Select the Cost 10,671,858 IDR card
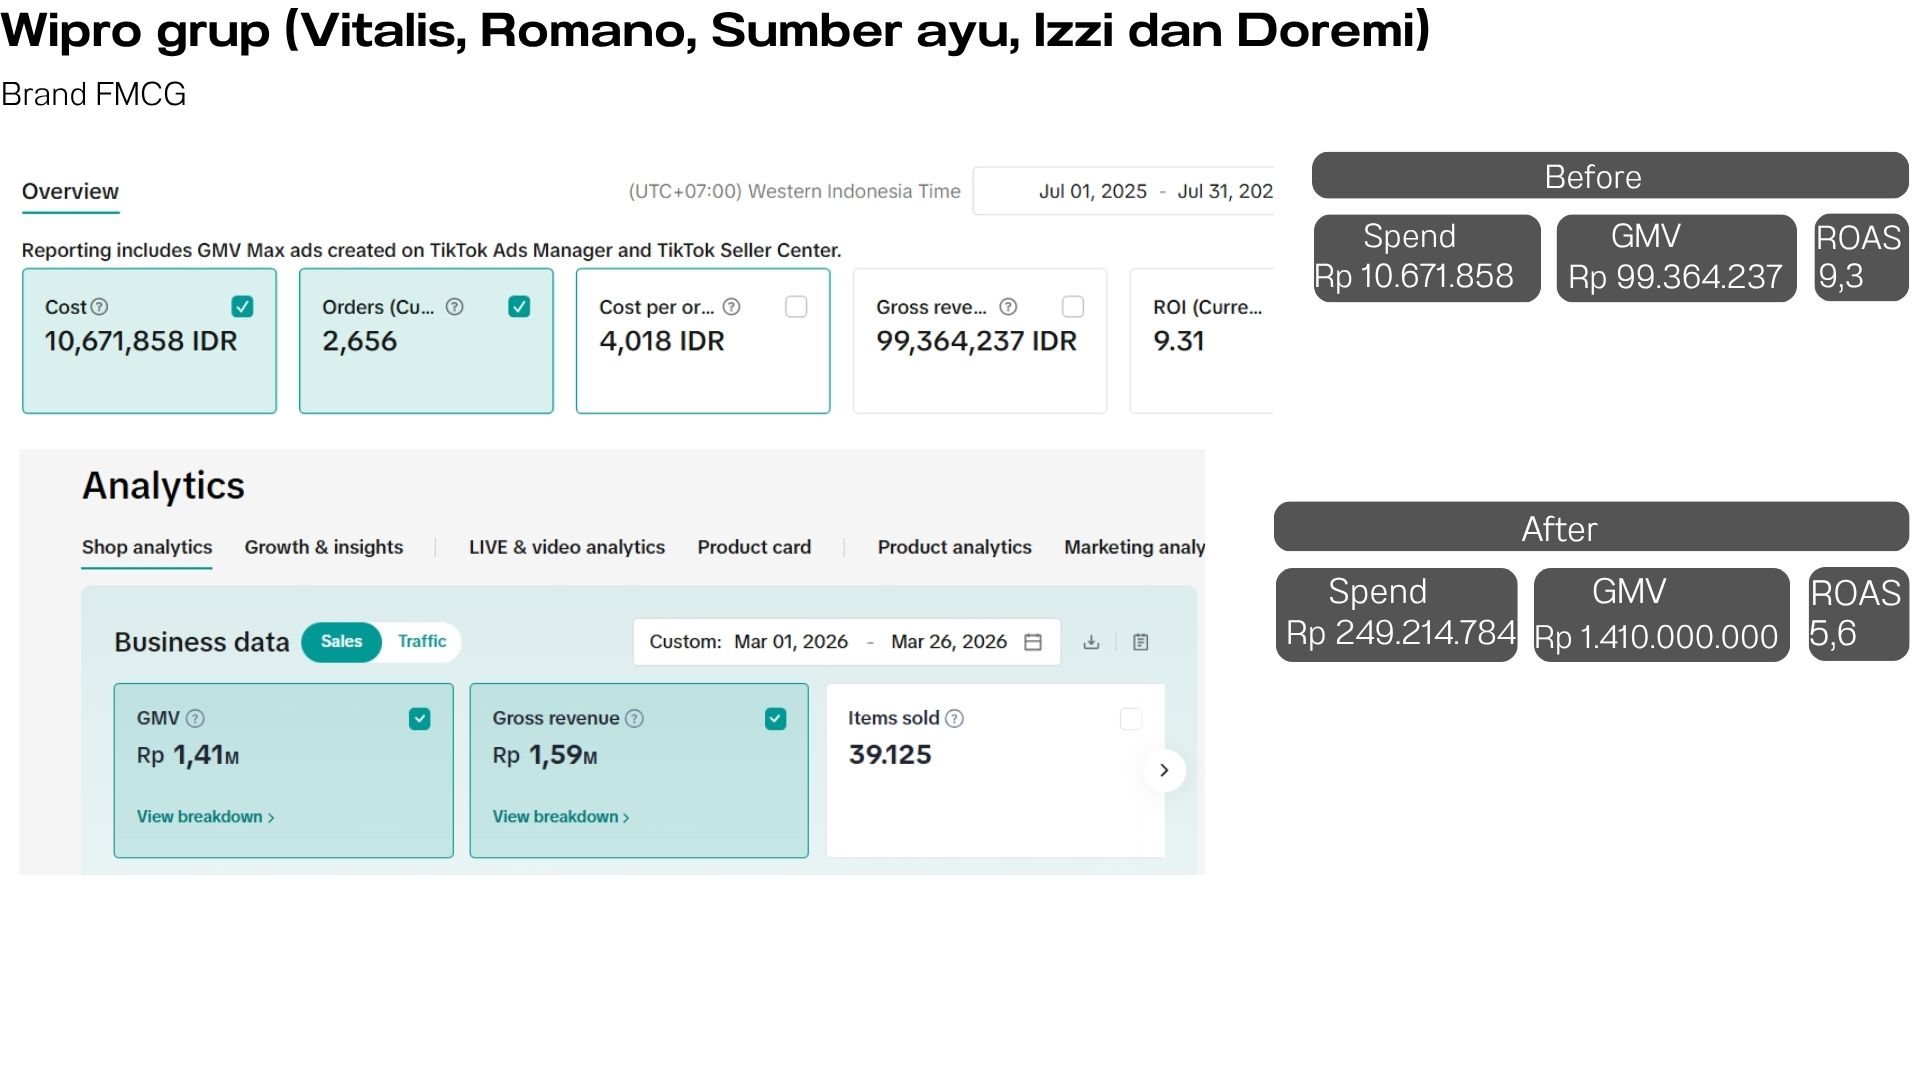Screen dimensions: 1920x1080 (x=149, y=341)
